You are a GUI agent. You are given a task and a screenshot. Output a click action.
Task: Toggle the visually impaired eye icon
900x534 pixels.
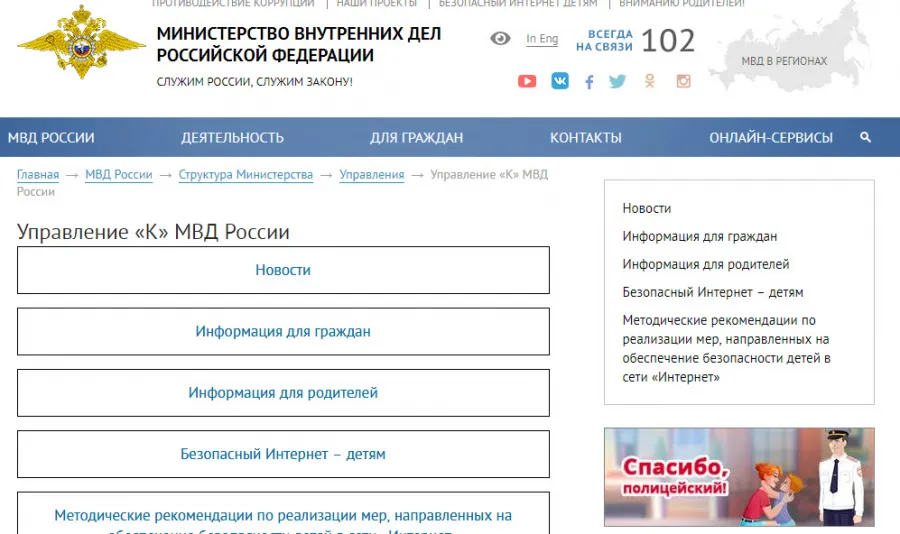500,38
